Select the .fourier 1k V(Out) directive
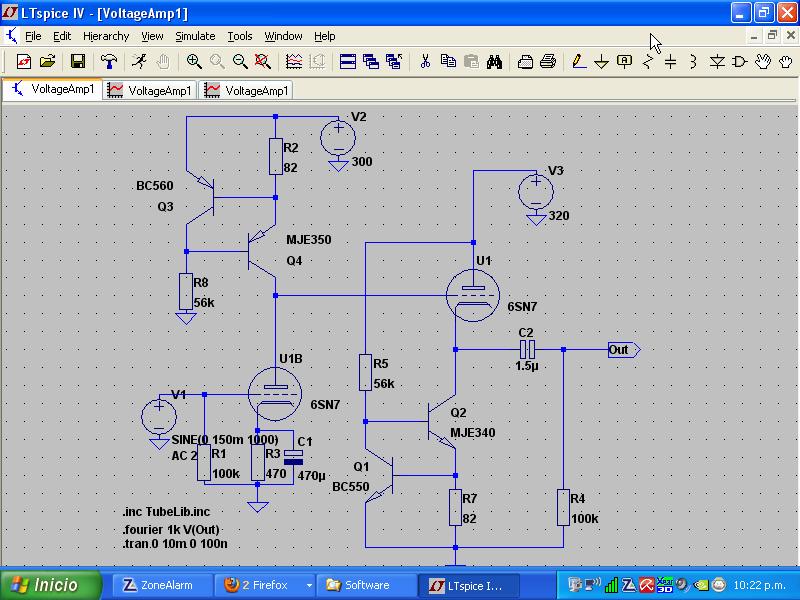The width and height of the screenshot is (800, 600). [x=171, y=530]
